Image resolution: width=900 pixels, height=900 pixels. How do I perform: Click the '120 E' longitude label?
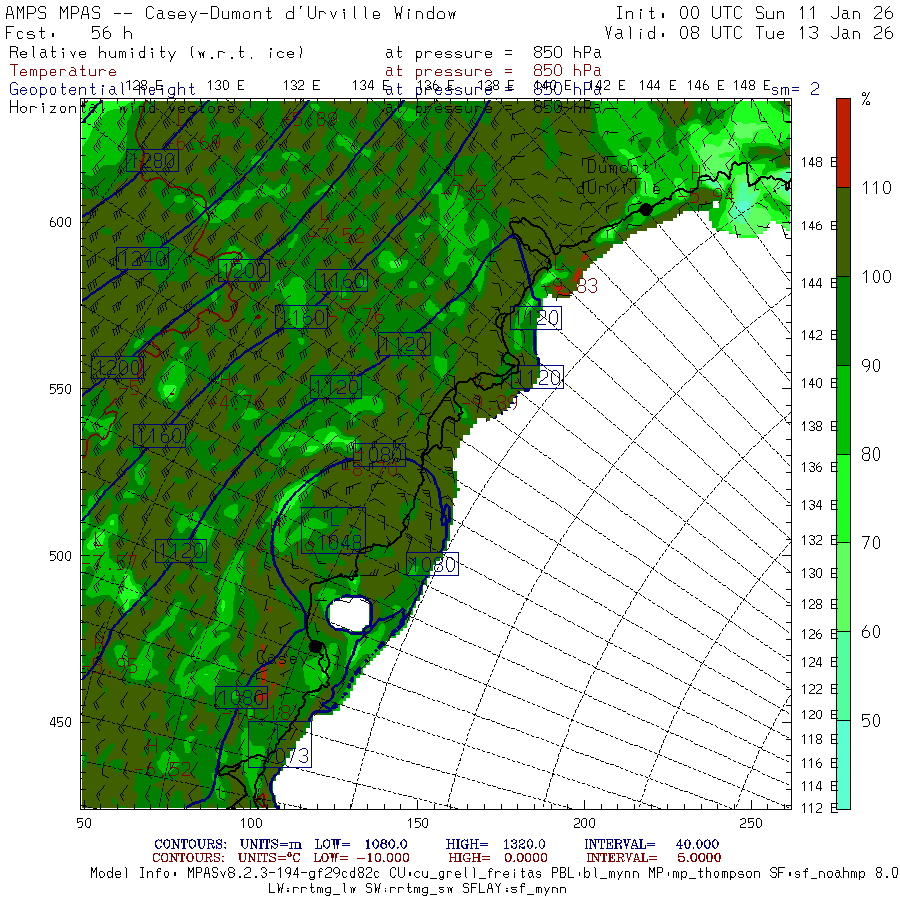(x=818, y=715)
